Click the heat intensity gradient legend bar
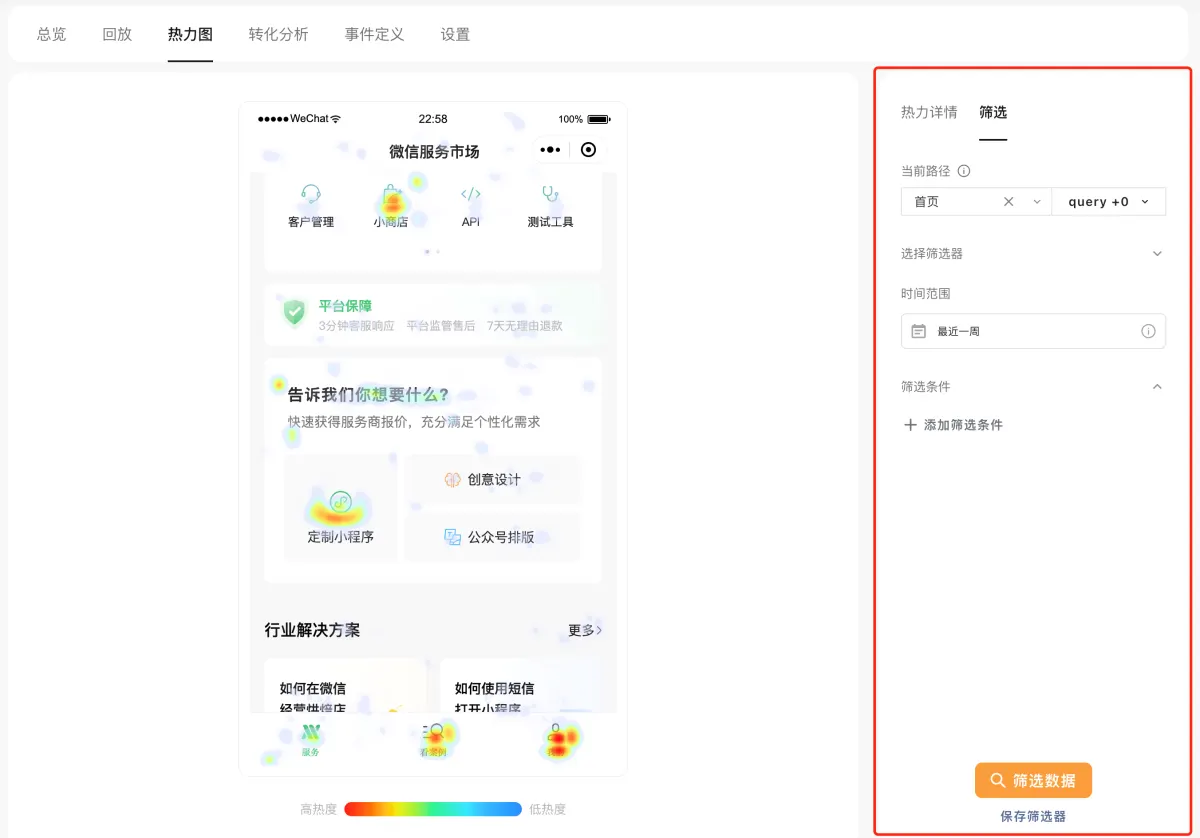The height and width of the screenshot is (838, 1200). point(433,809)
